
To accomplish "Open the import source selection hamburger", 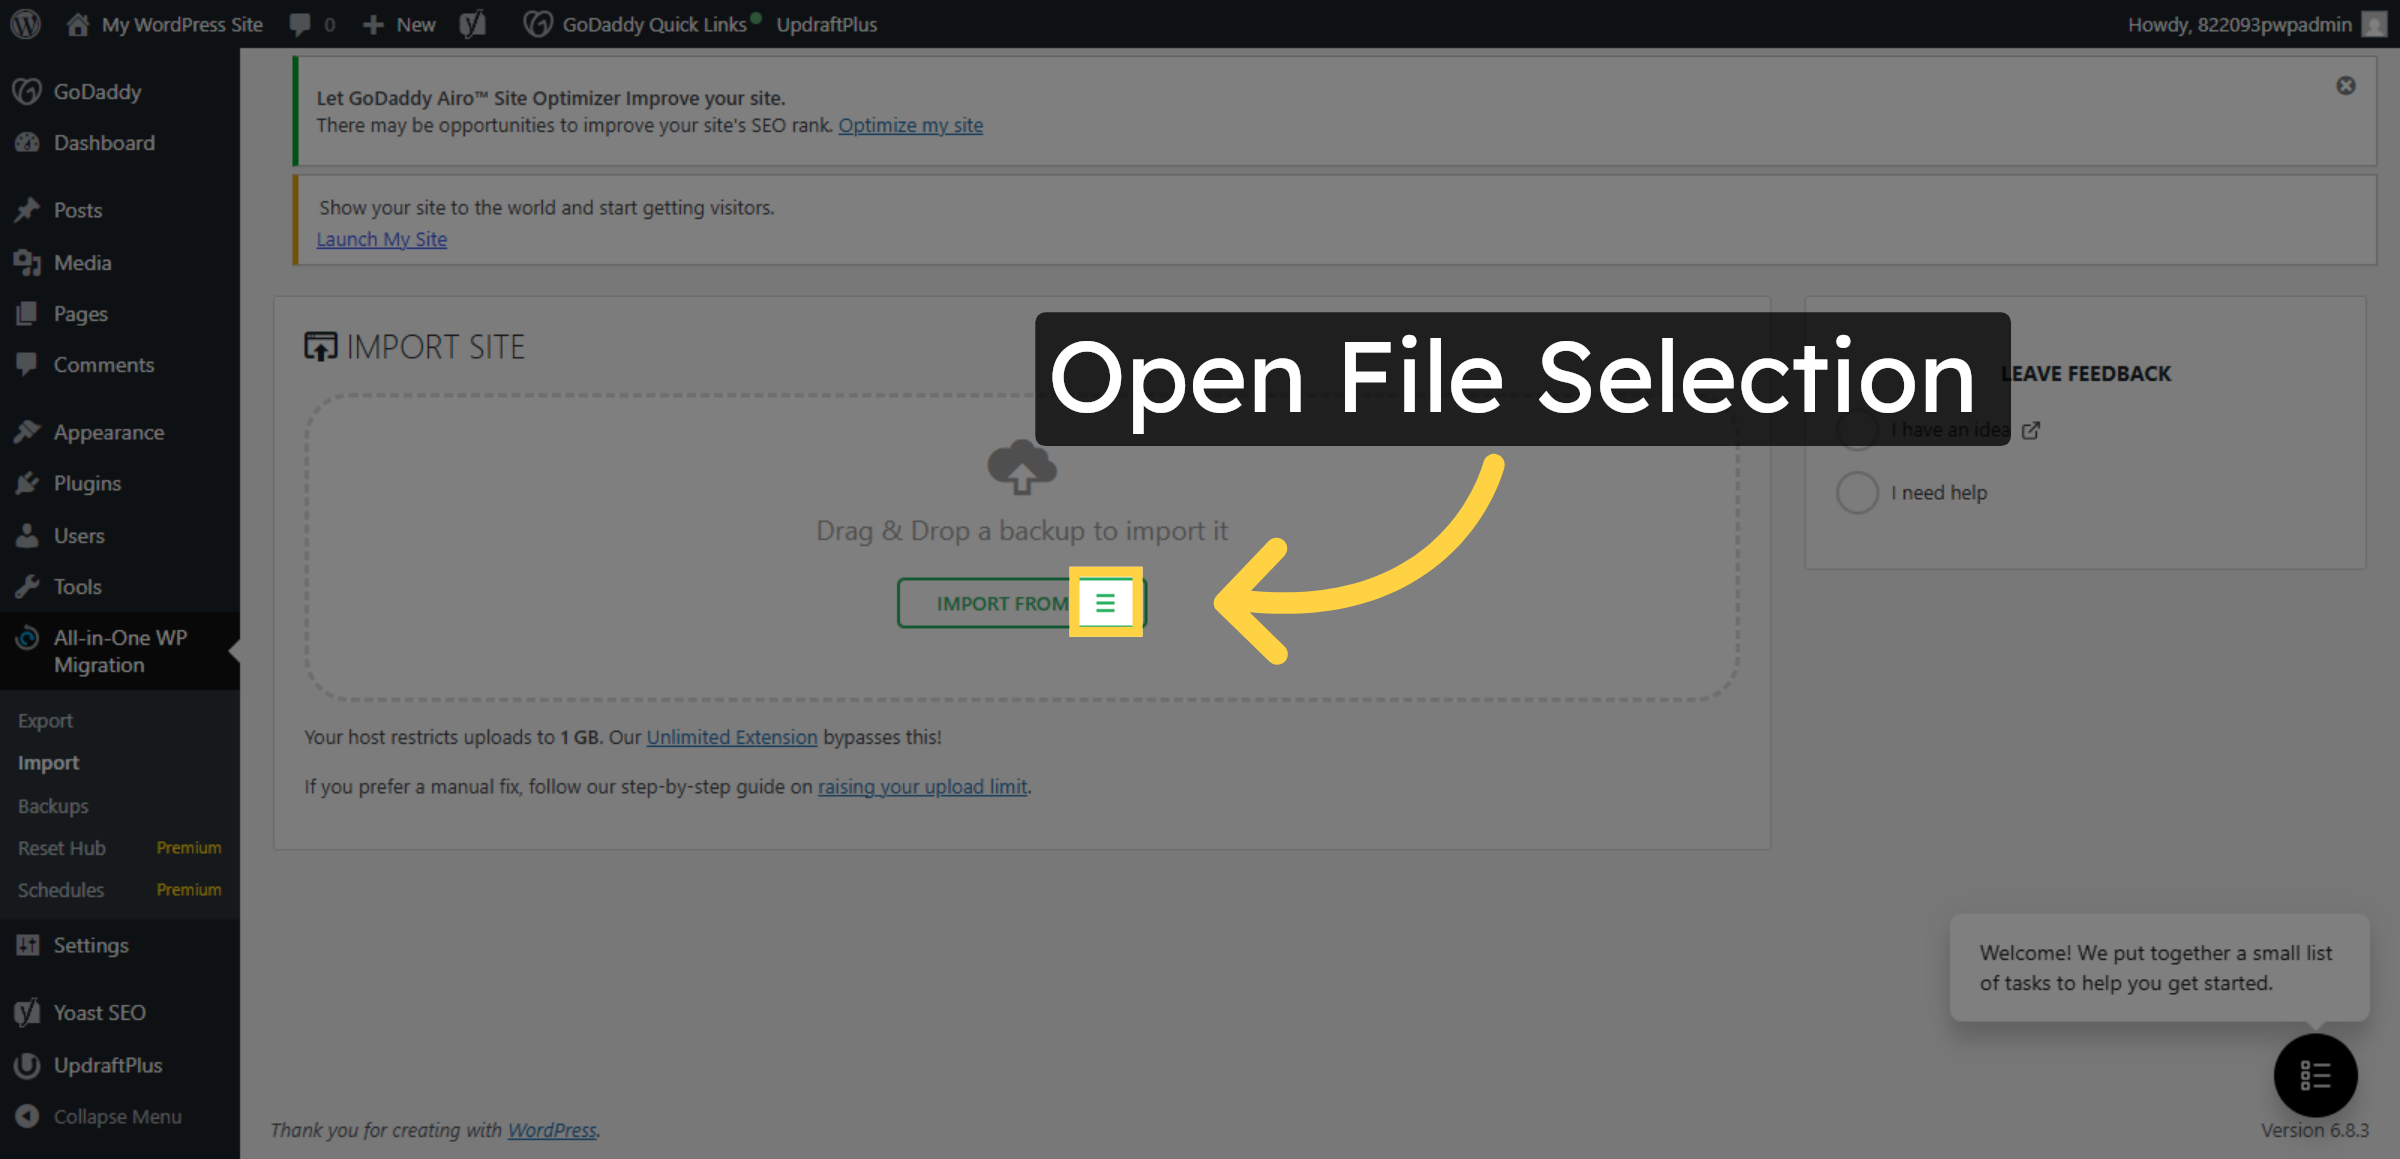I will pyautogui.click(x=1106, y=602).
